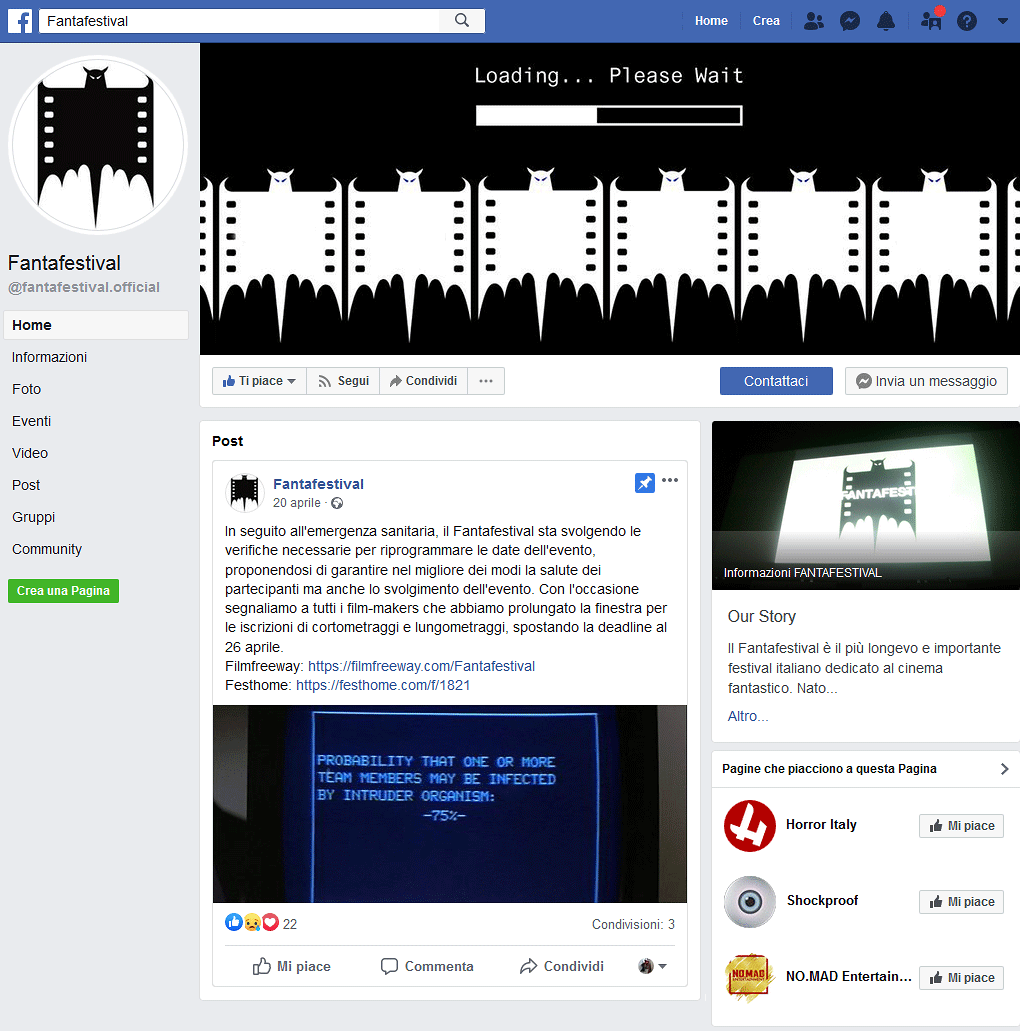
Task: Click the public globe icon on post
Action: [x=337, y=504]
